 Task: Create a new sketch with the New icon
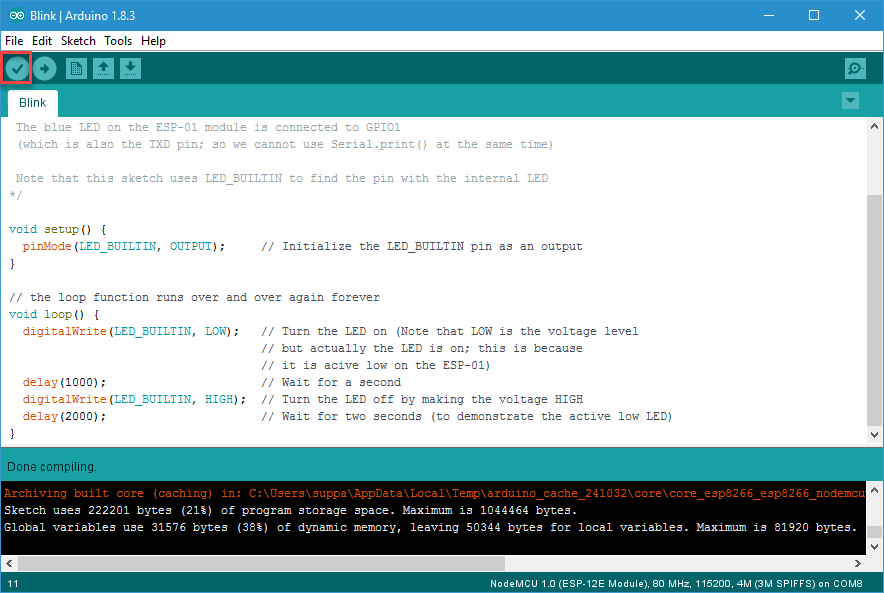point(76,69)
